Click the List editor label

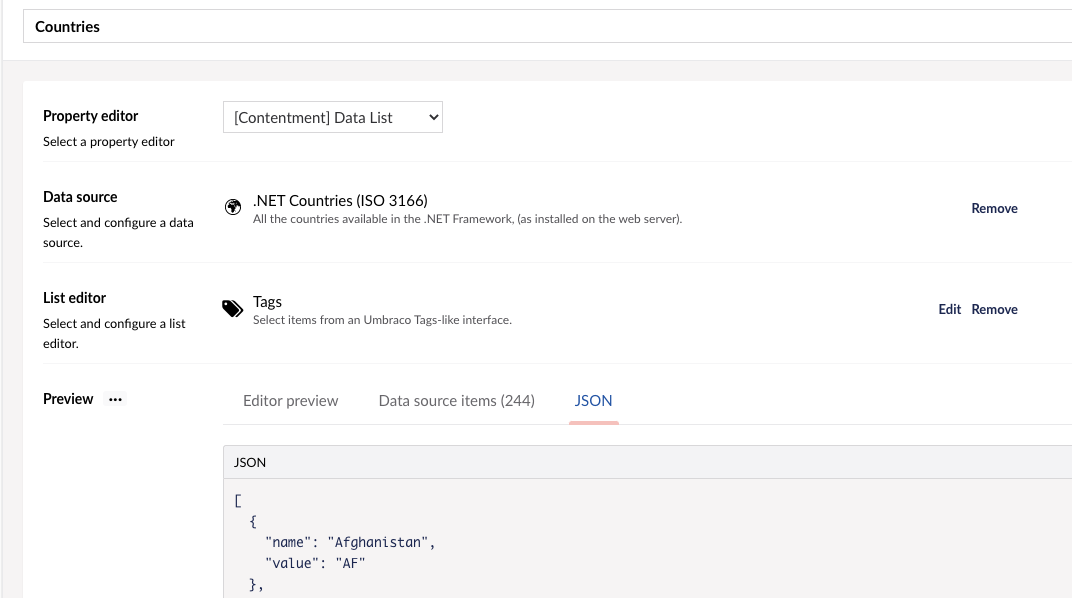pos(75,298)
